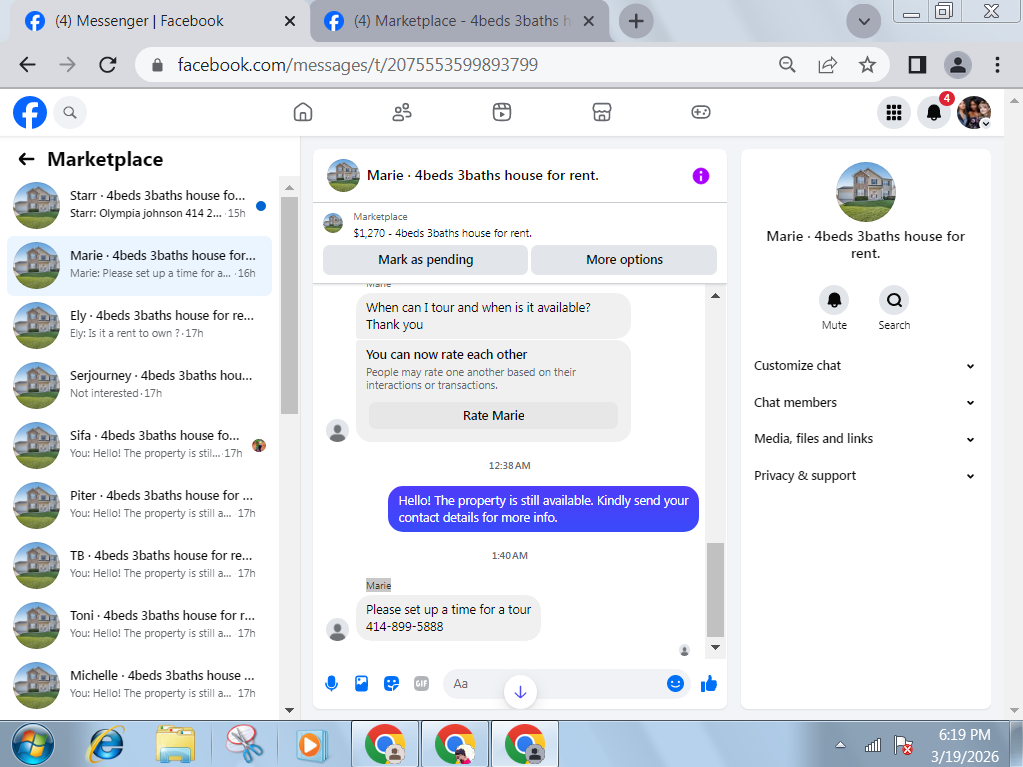Open the Friends icon in top navigation
1023x767 pixels.
(402, 112)
